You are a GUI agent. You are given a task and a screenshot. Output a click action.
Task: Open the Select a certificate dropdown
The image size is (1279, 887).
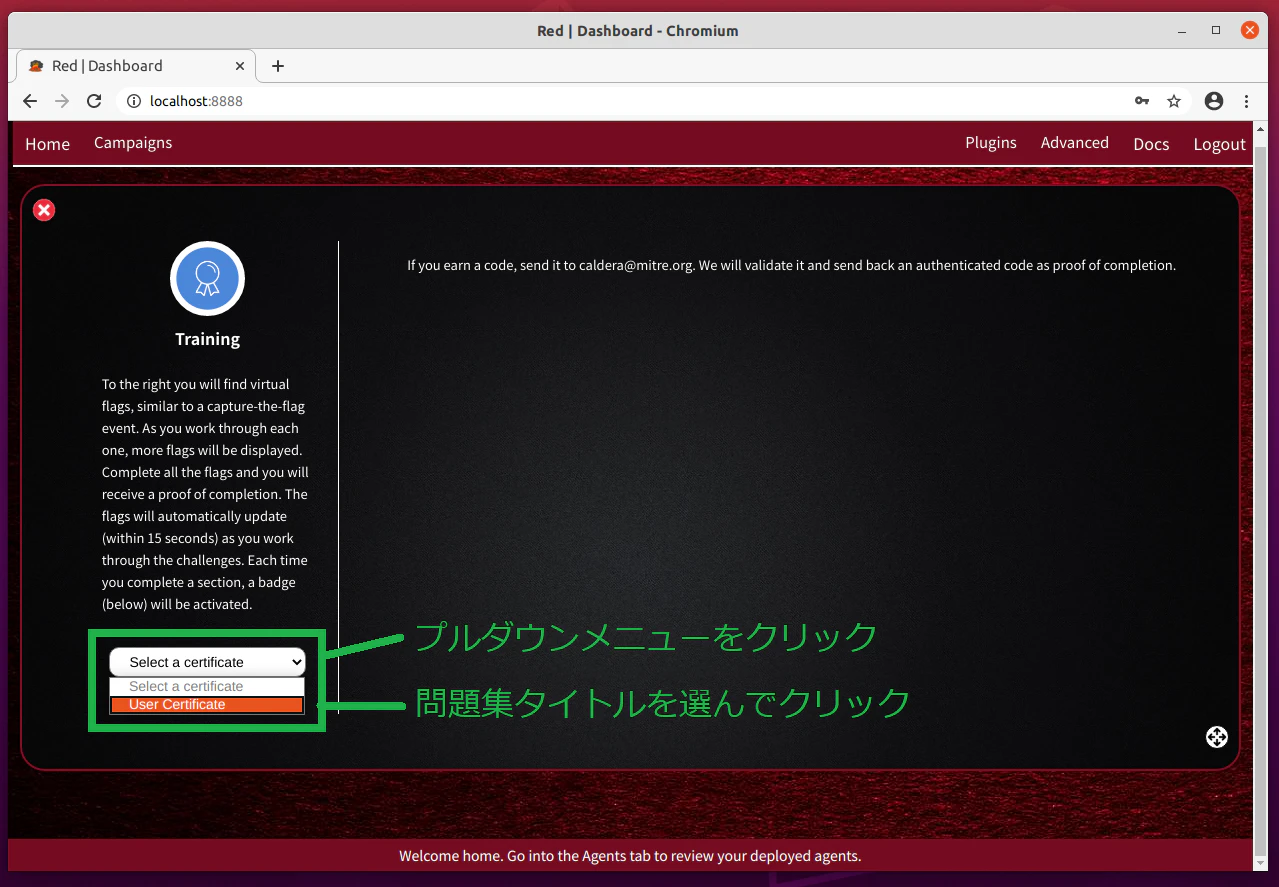click(207, 662)
